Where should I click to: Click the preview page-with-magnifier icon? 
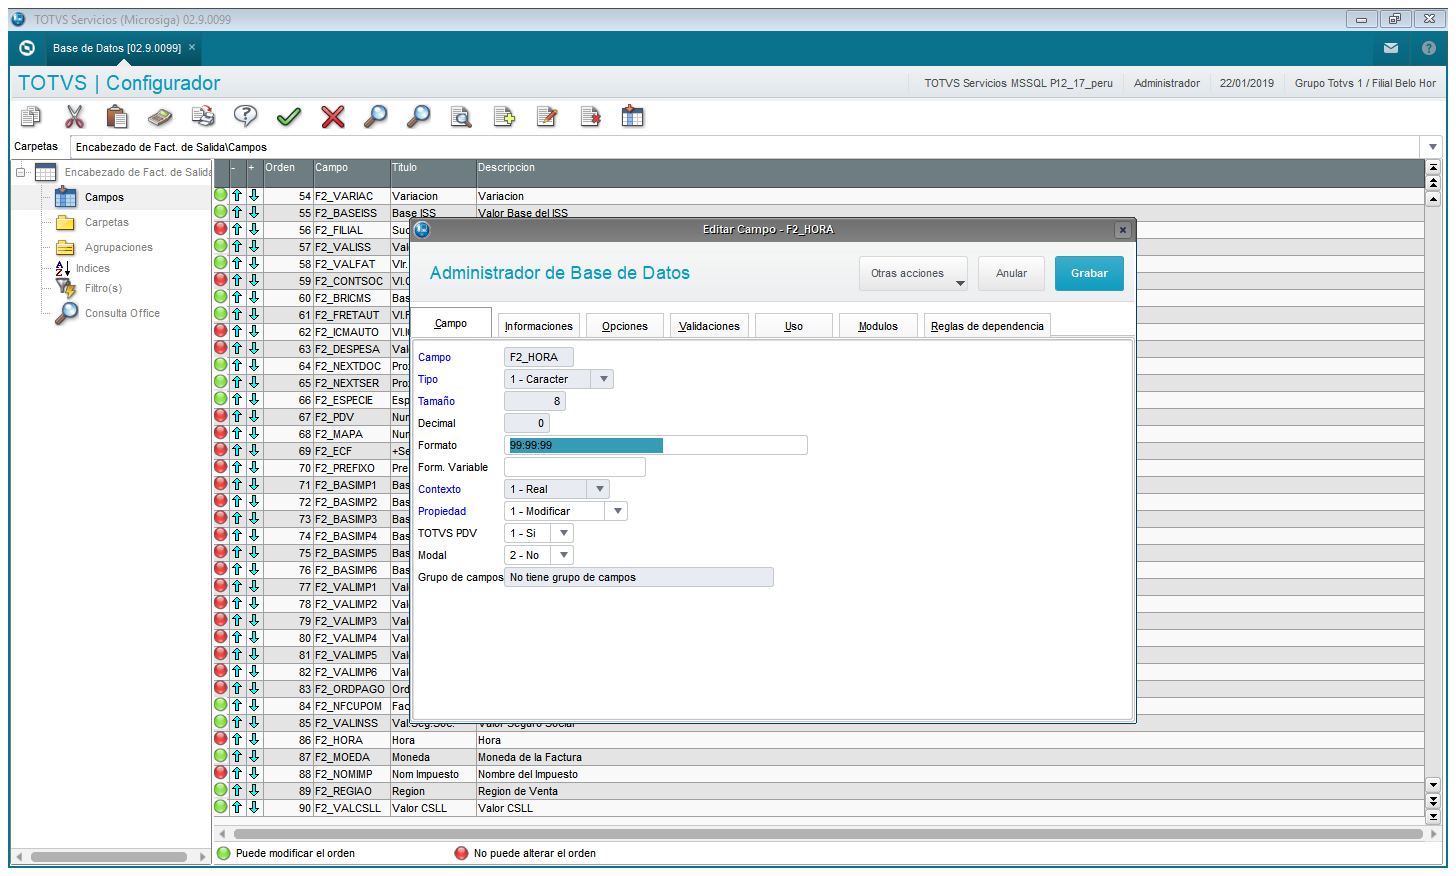[461, 117]
